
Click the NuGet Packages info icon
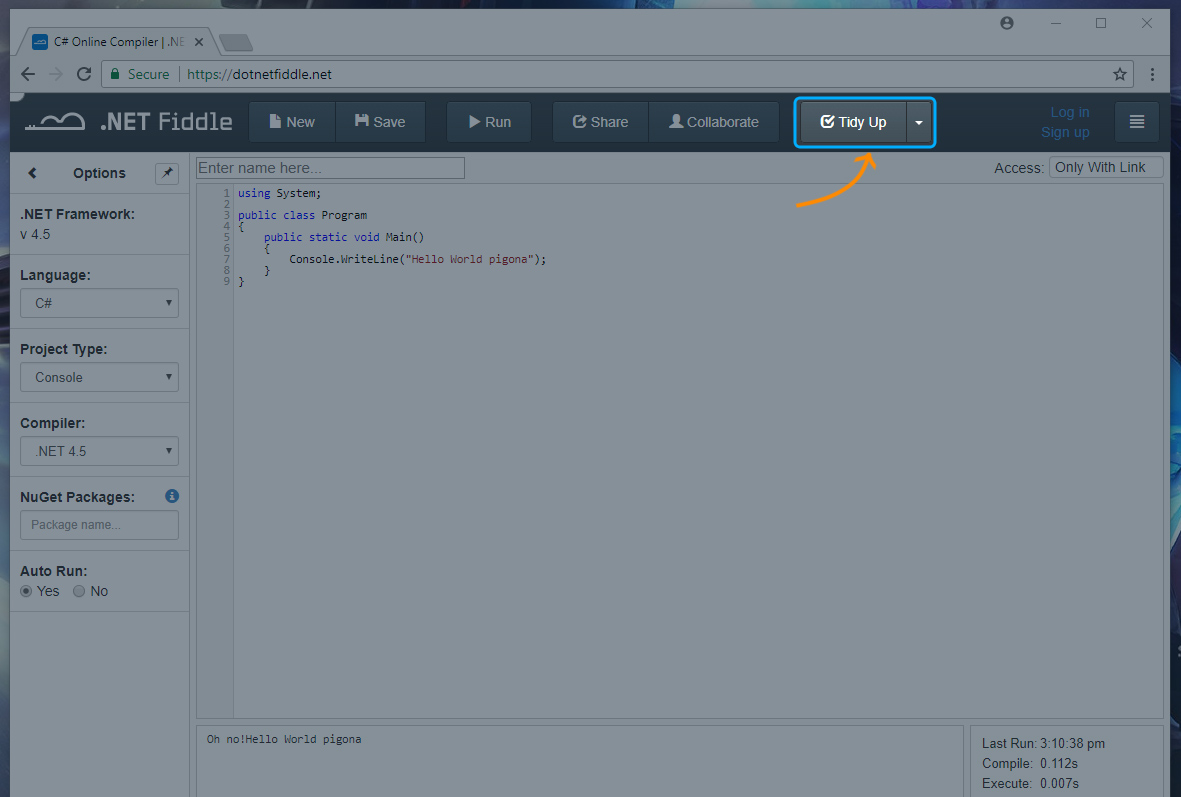[172, 496]
